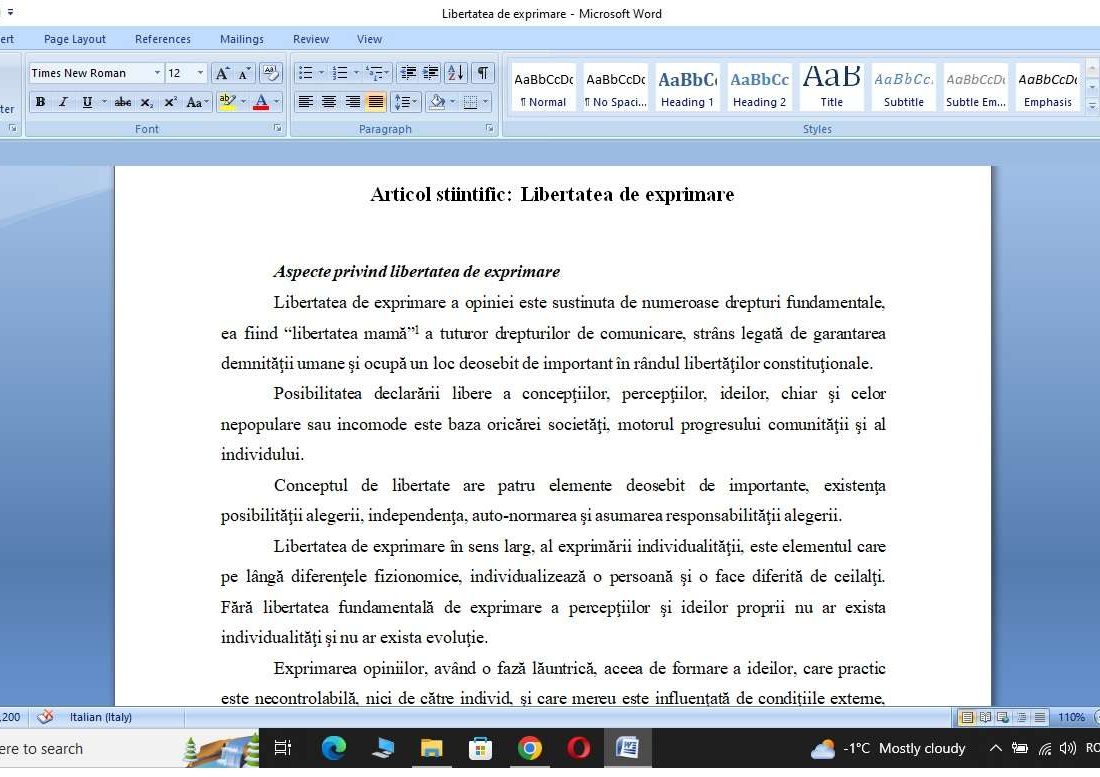Select the Sort icon in Paragraph group

[456, 72]
